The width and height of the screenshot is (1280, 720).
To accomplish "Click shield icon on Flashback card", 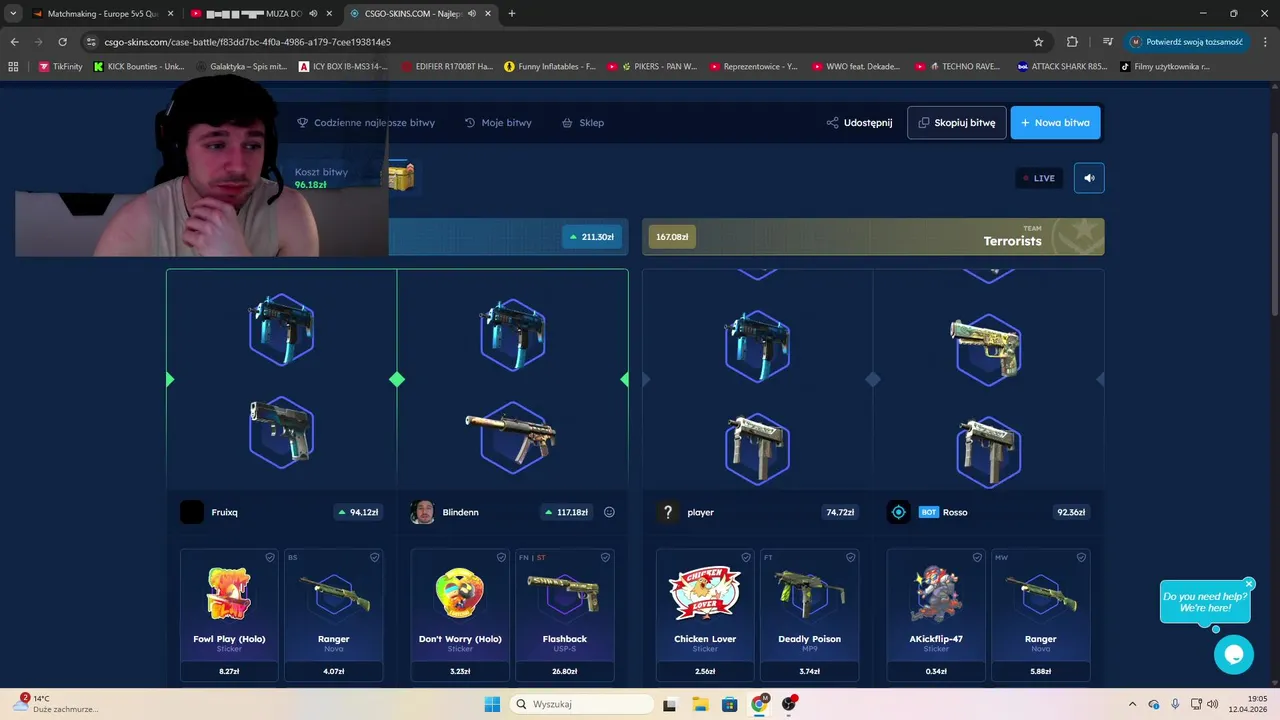I will 604,557.
